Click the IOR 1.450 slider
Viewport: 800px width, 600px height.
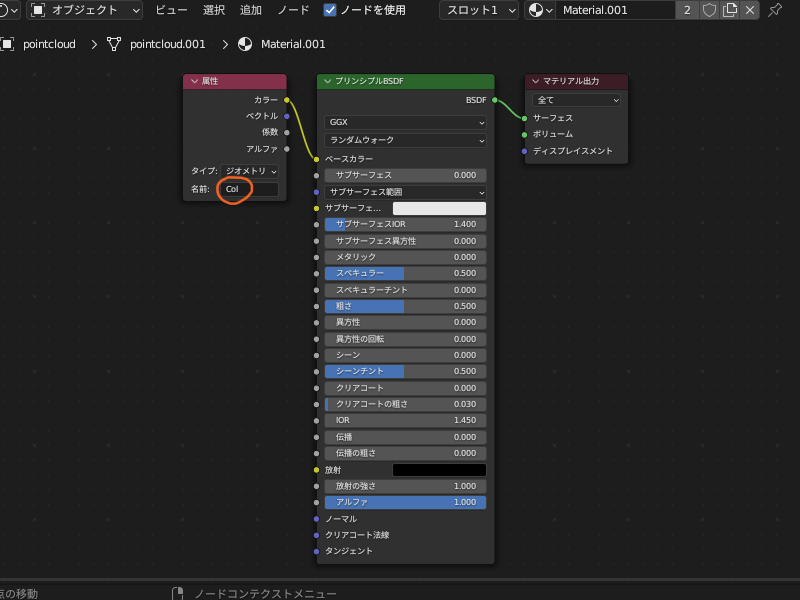tap(405, 420)
